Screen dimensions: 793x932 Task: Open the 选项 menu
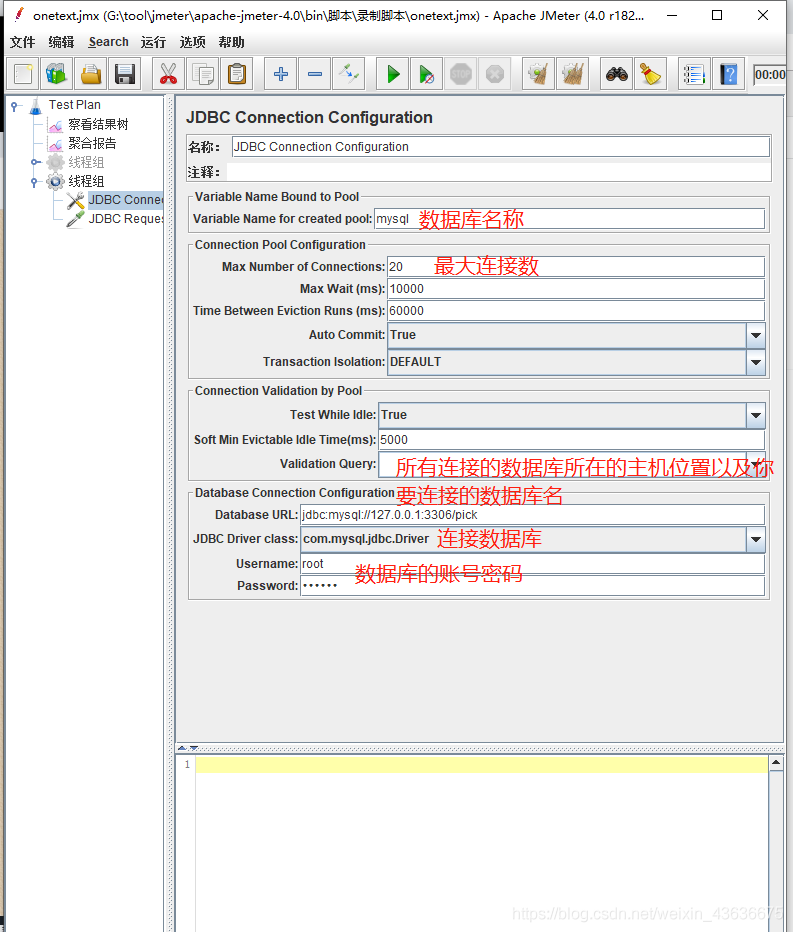pyautogui.click(x=193, y=42)
